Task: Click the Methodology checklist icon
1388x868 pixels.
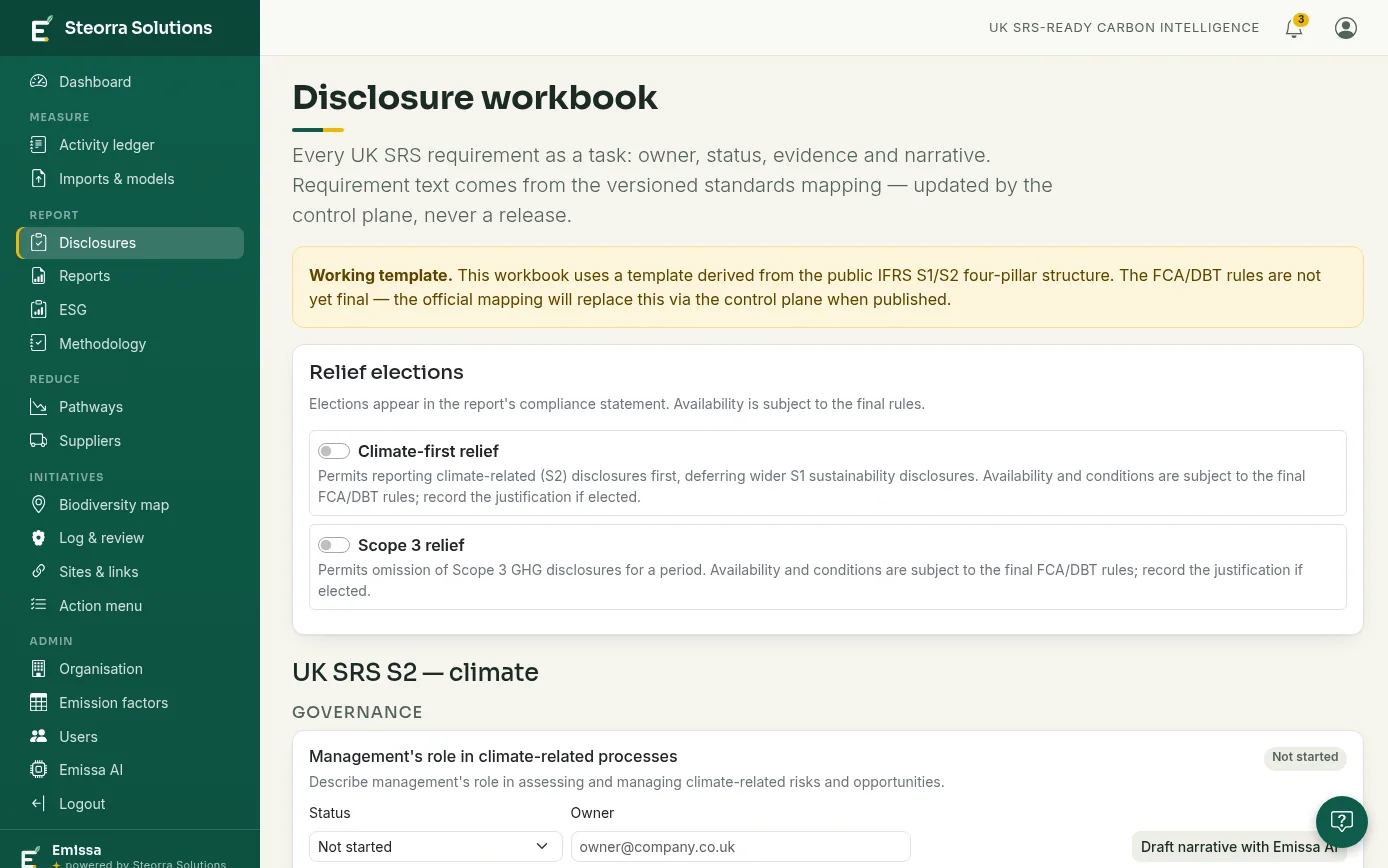Action: click(38, 344)
